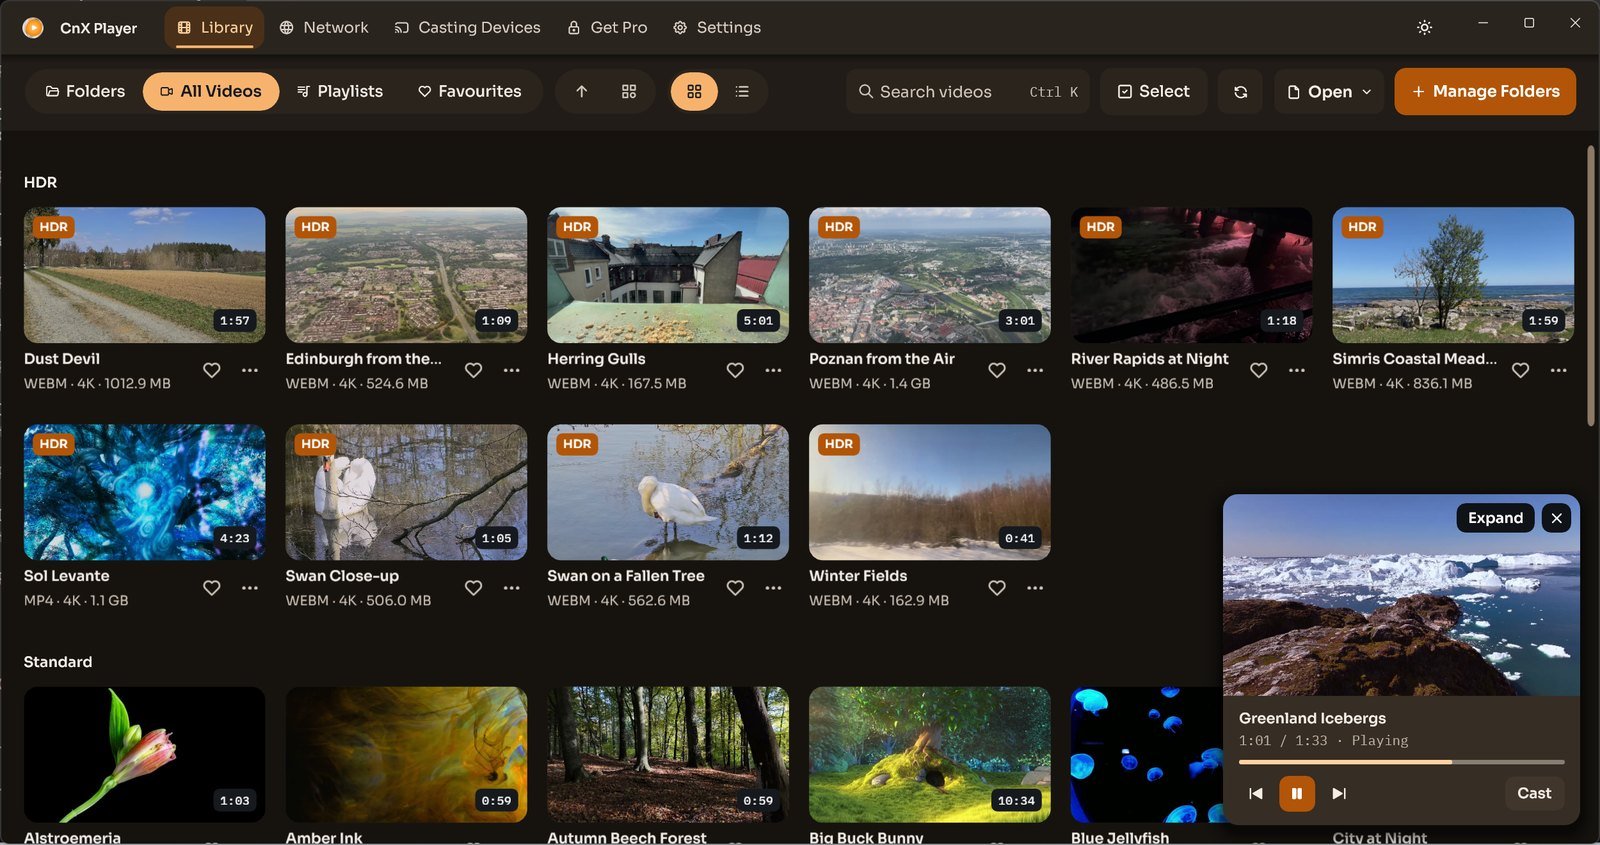Open the Dust Devil thumbnail

click(145, 275)
